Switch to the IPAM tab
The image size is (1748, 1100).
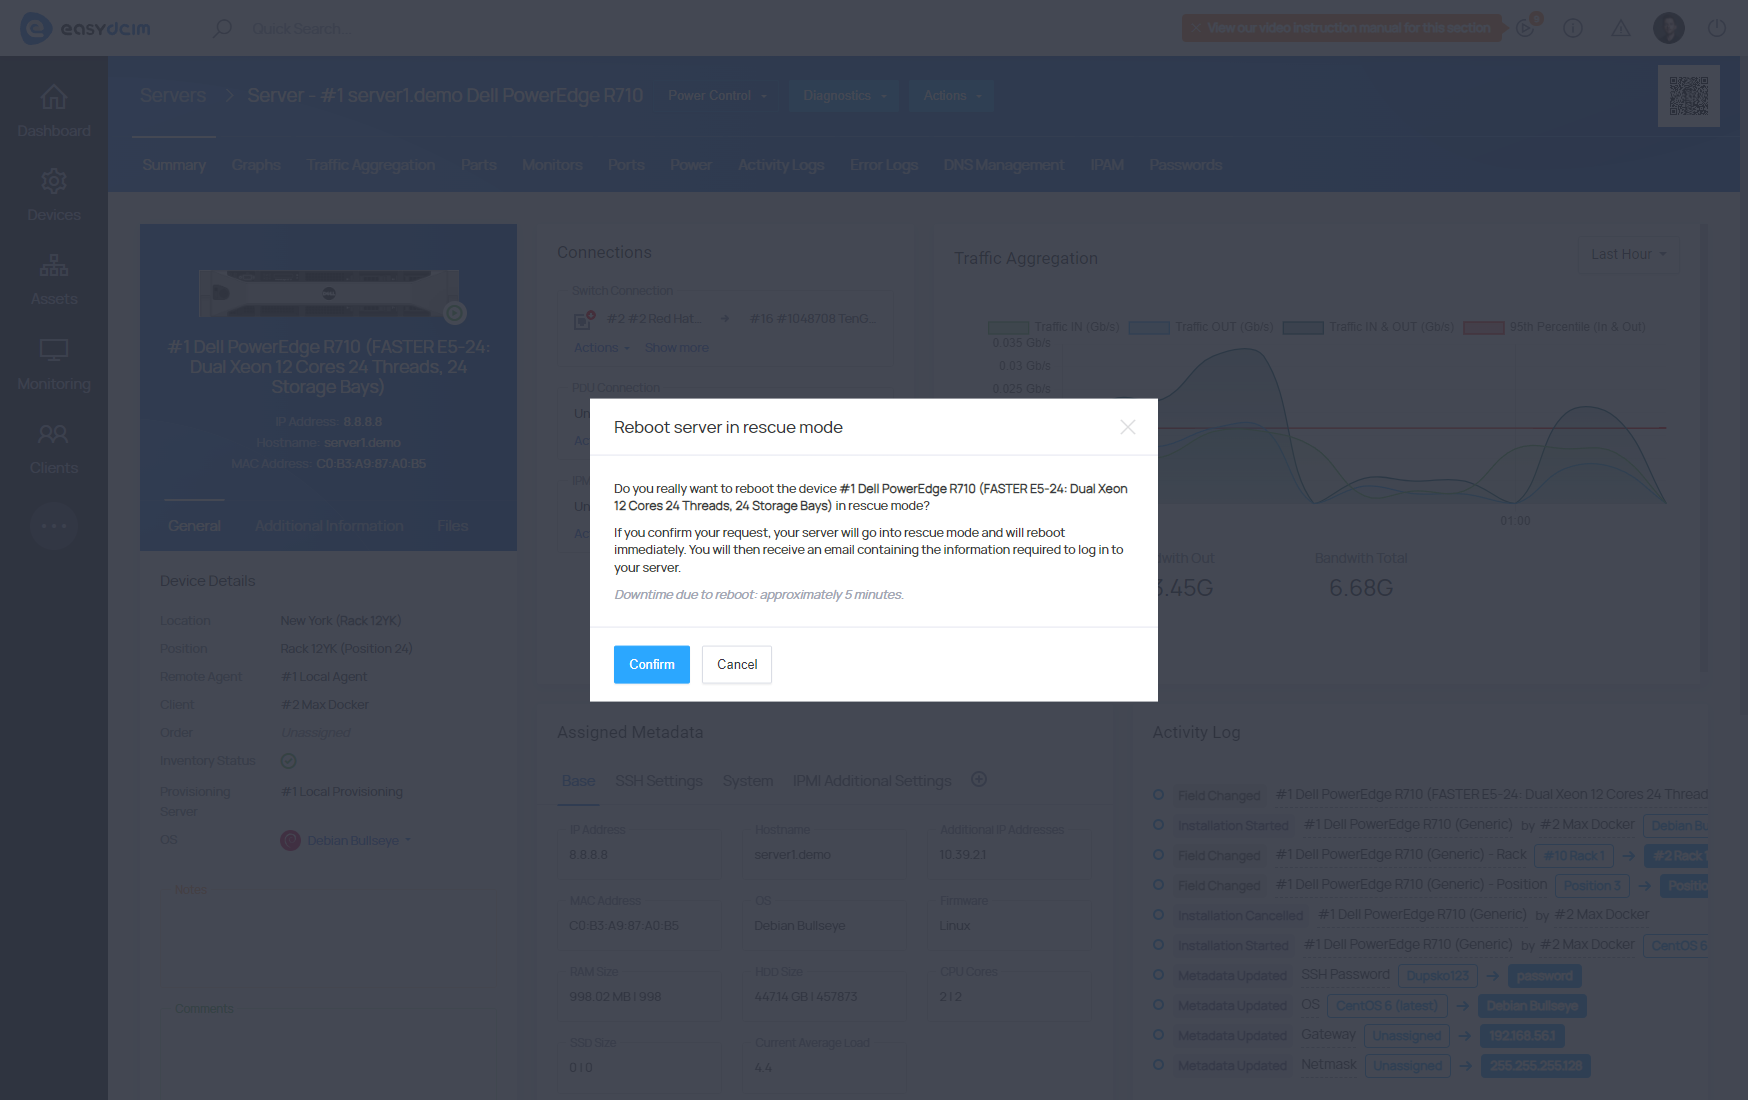[x=1107, y=165]
